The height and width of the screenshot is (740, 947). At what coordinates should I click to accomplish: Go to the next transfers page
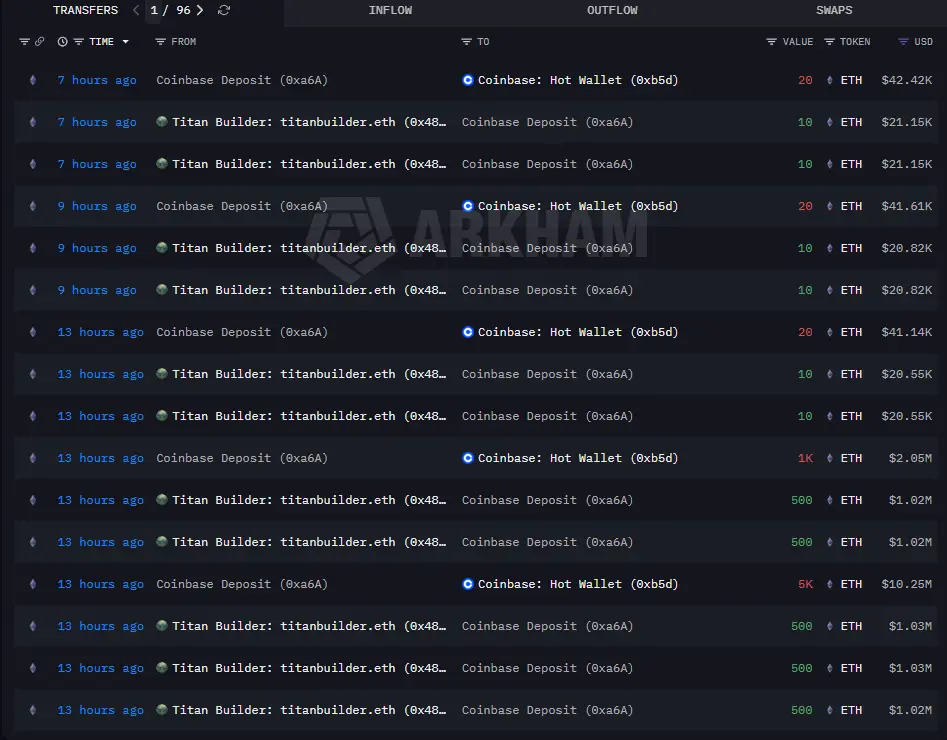click(200, 10)
